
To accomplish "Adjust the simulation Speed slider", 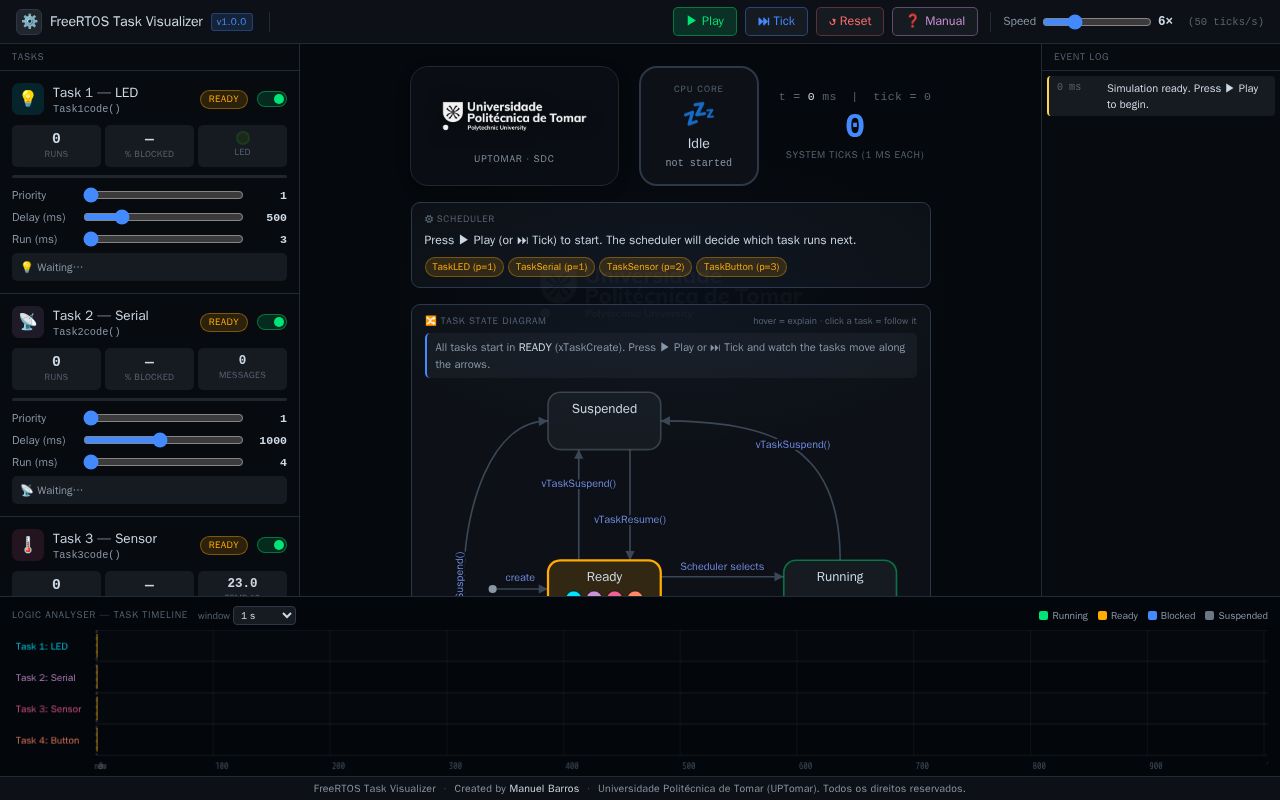I will (1096, 21).
